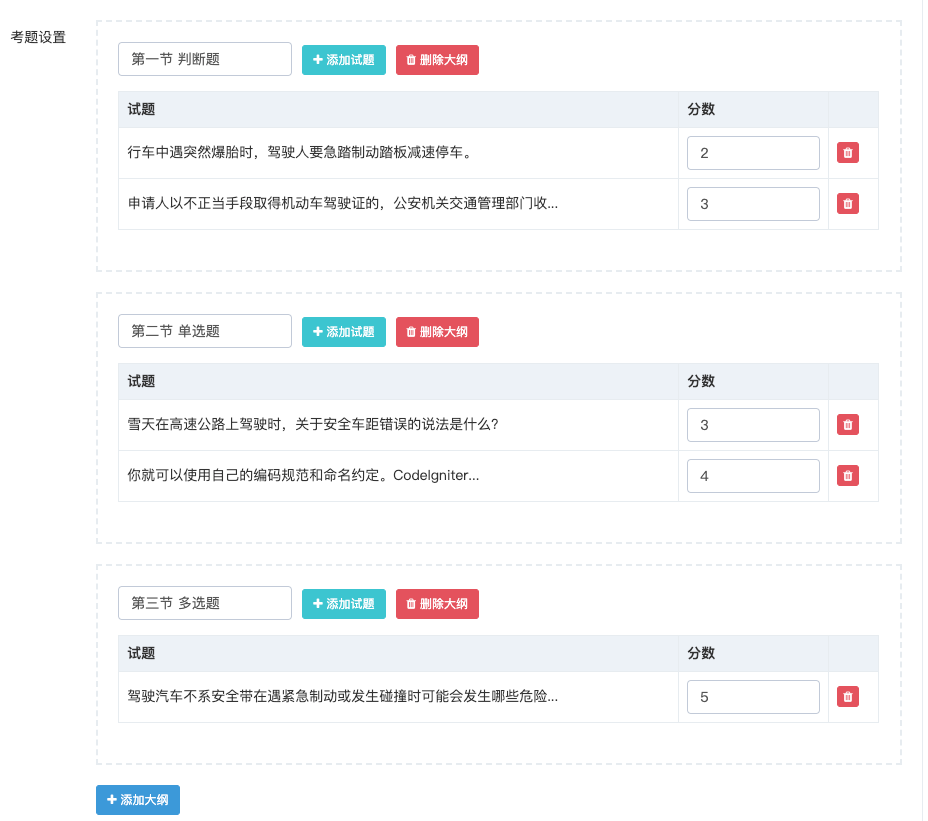Click 添加试题 in 第一节 判断题 section
The image size is (928, 821).
[x=344, y=60]
